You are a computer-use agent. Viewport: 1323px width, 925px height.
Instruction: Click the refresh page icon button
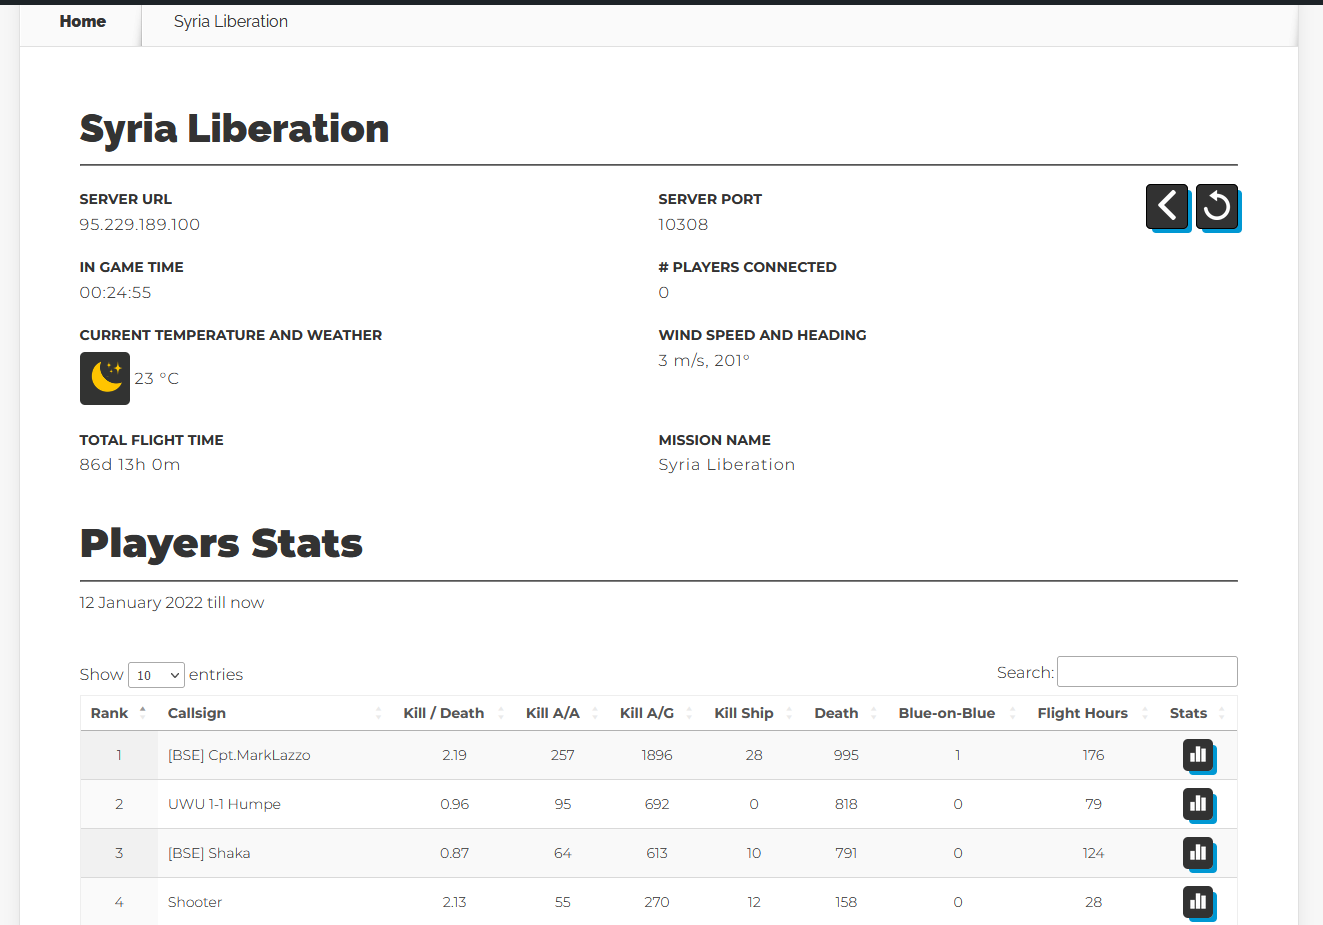click(x=1217, y=206)
